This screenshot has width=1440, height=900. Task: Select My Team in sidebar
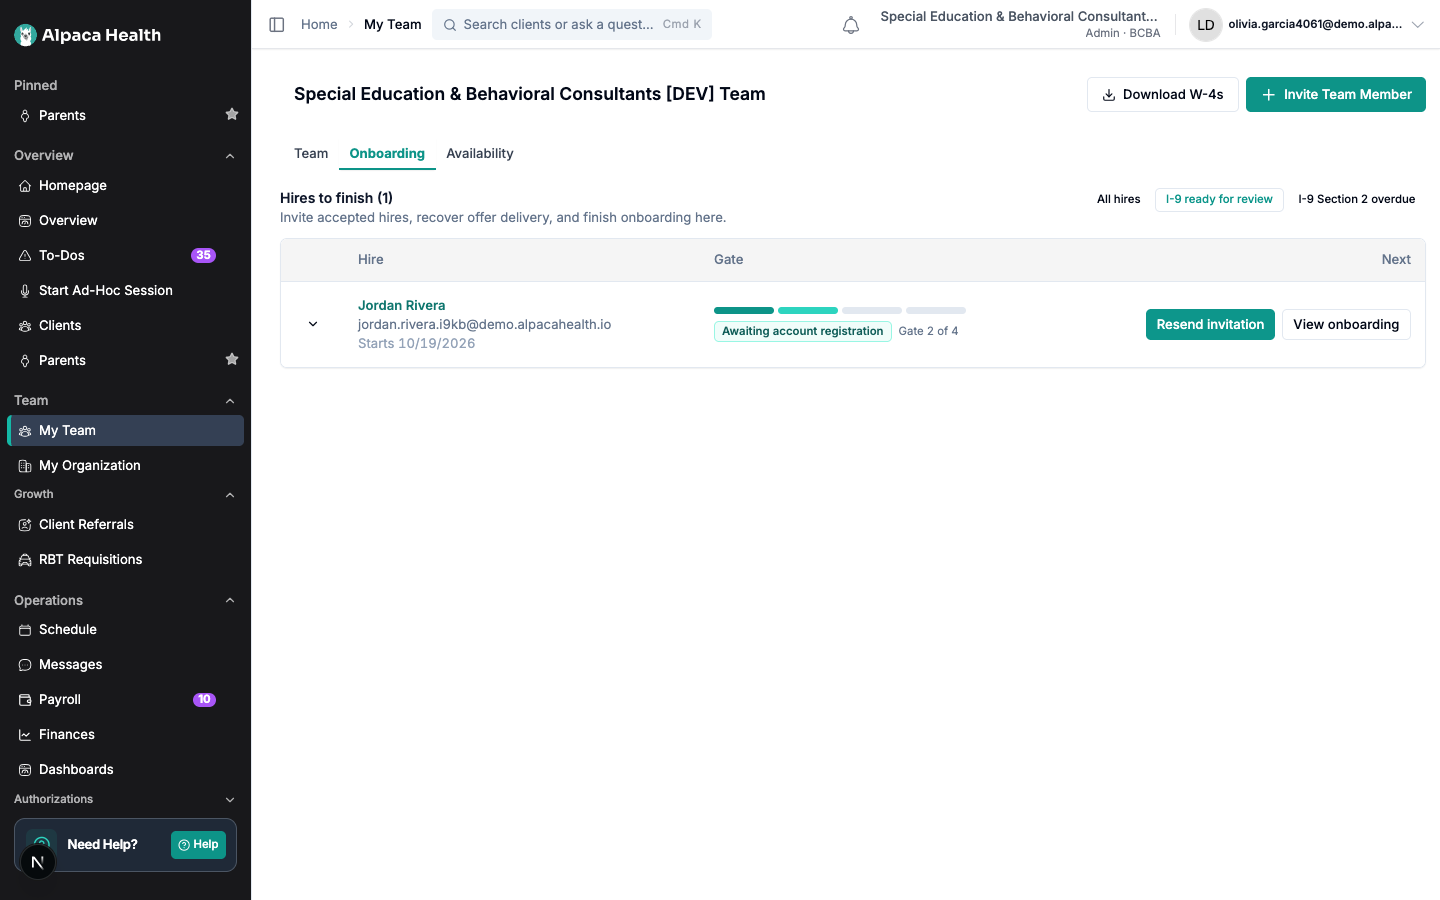[x=125, y=430]
